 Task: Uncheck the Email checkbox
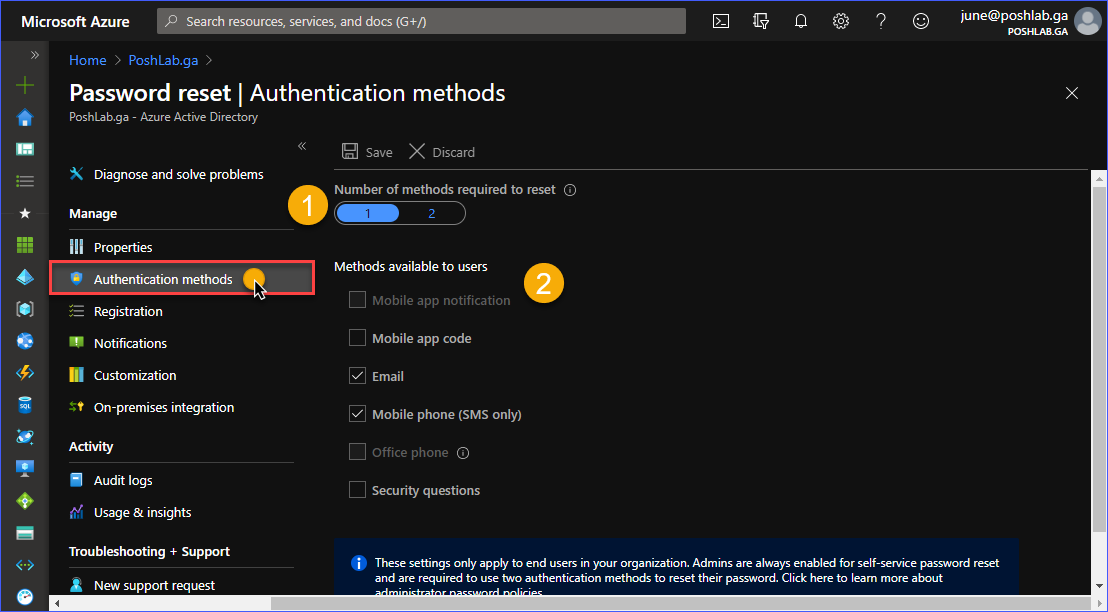[x=358, y=376]
